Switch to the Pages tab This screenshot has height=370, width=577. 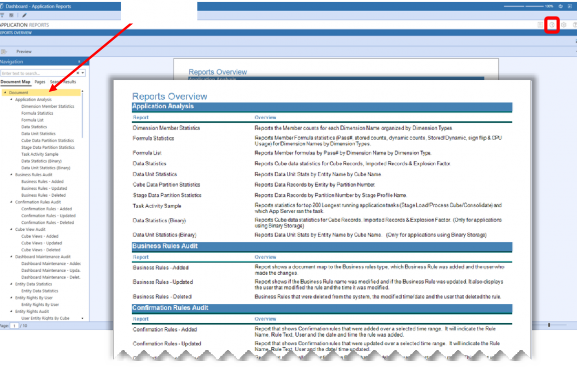pyautogui.click(x=40, y=82)
